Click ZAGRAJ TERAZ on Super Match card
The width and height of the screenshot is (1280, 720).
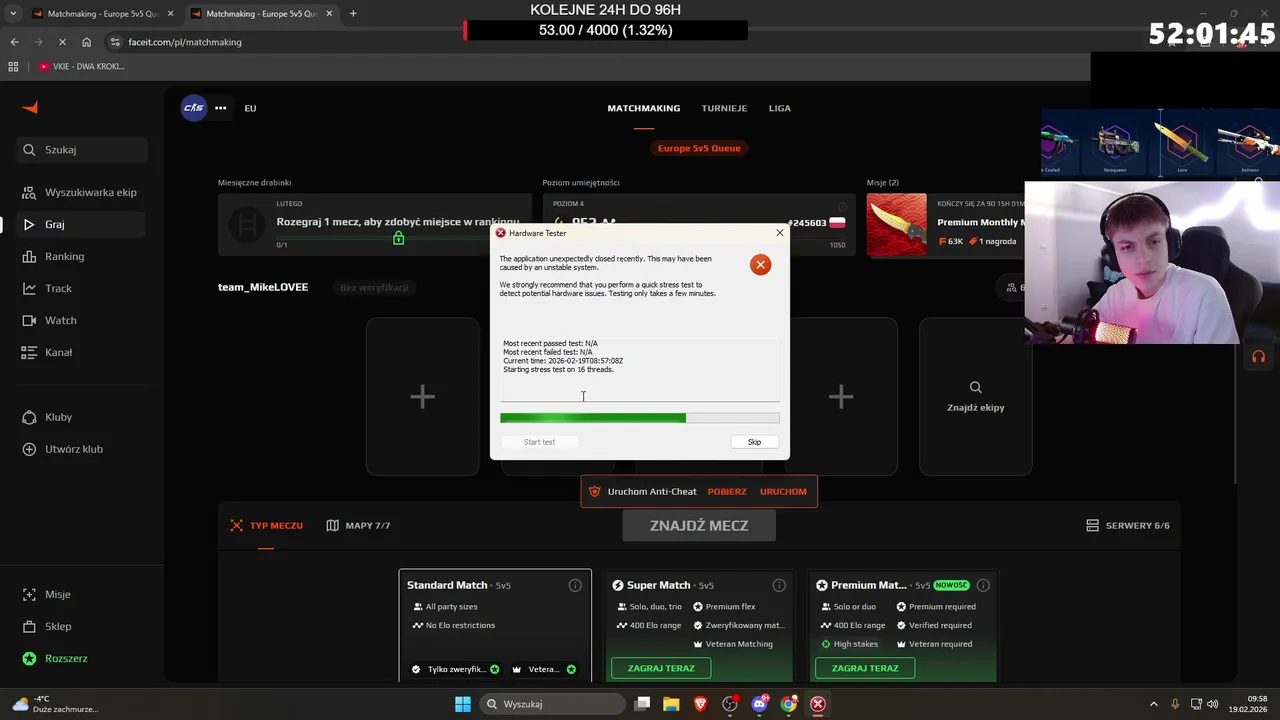(x=661, y=668)
